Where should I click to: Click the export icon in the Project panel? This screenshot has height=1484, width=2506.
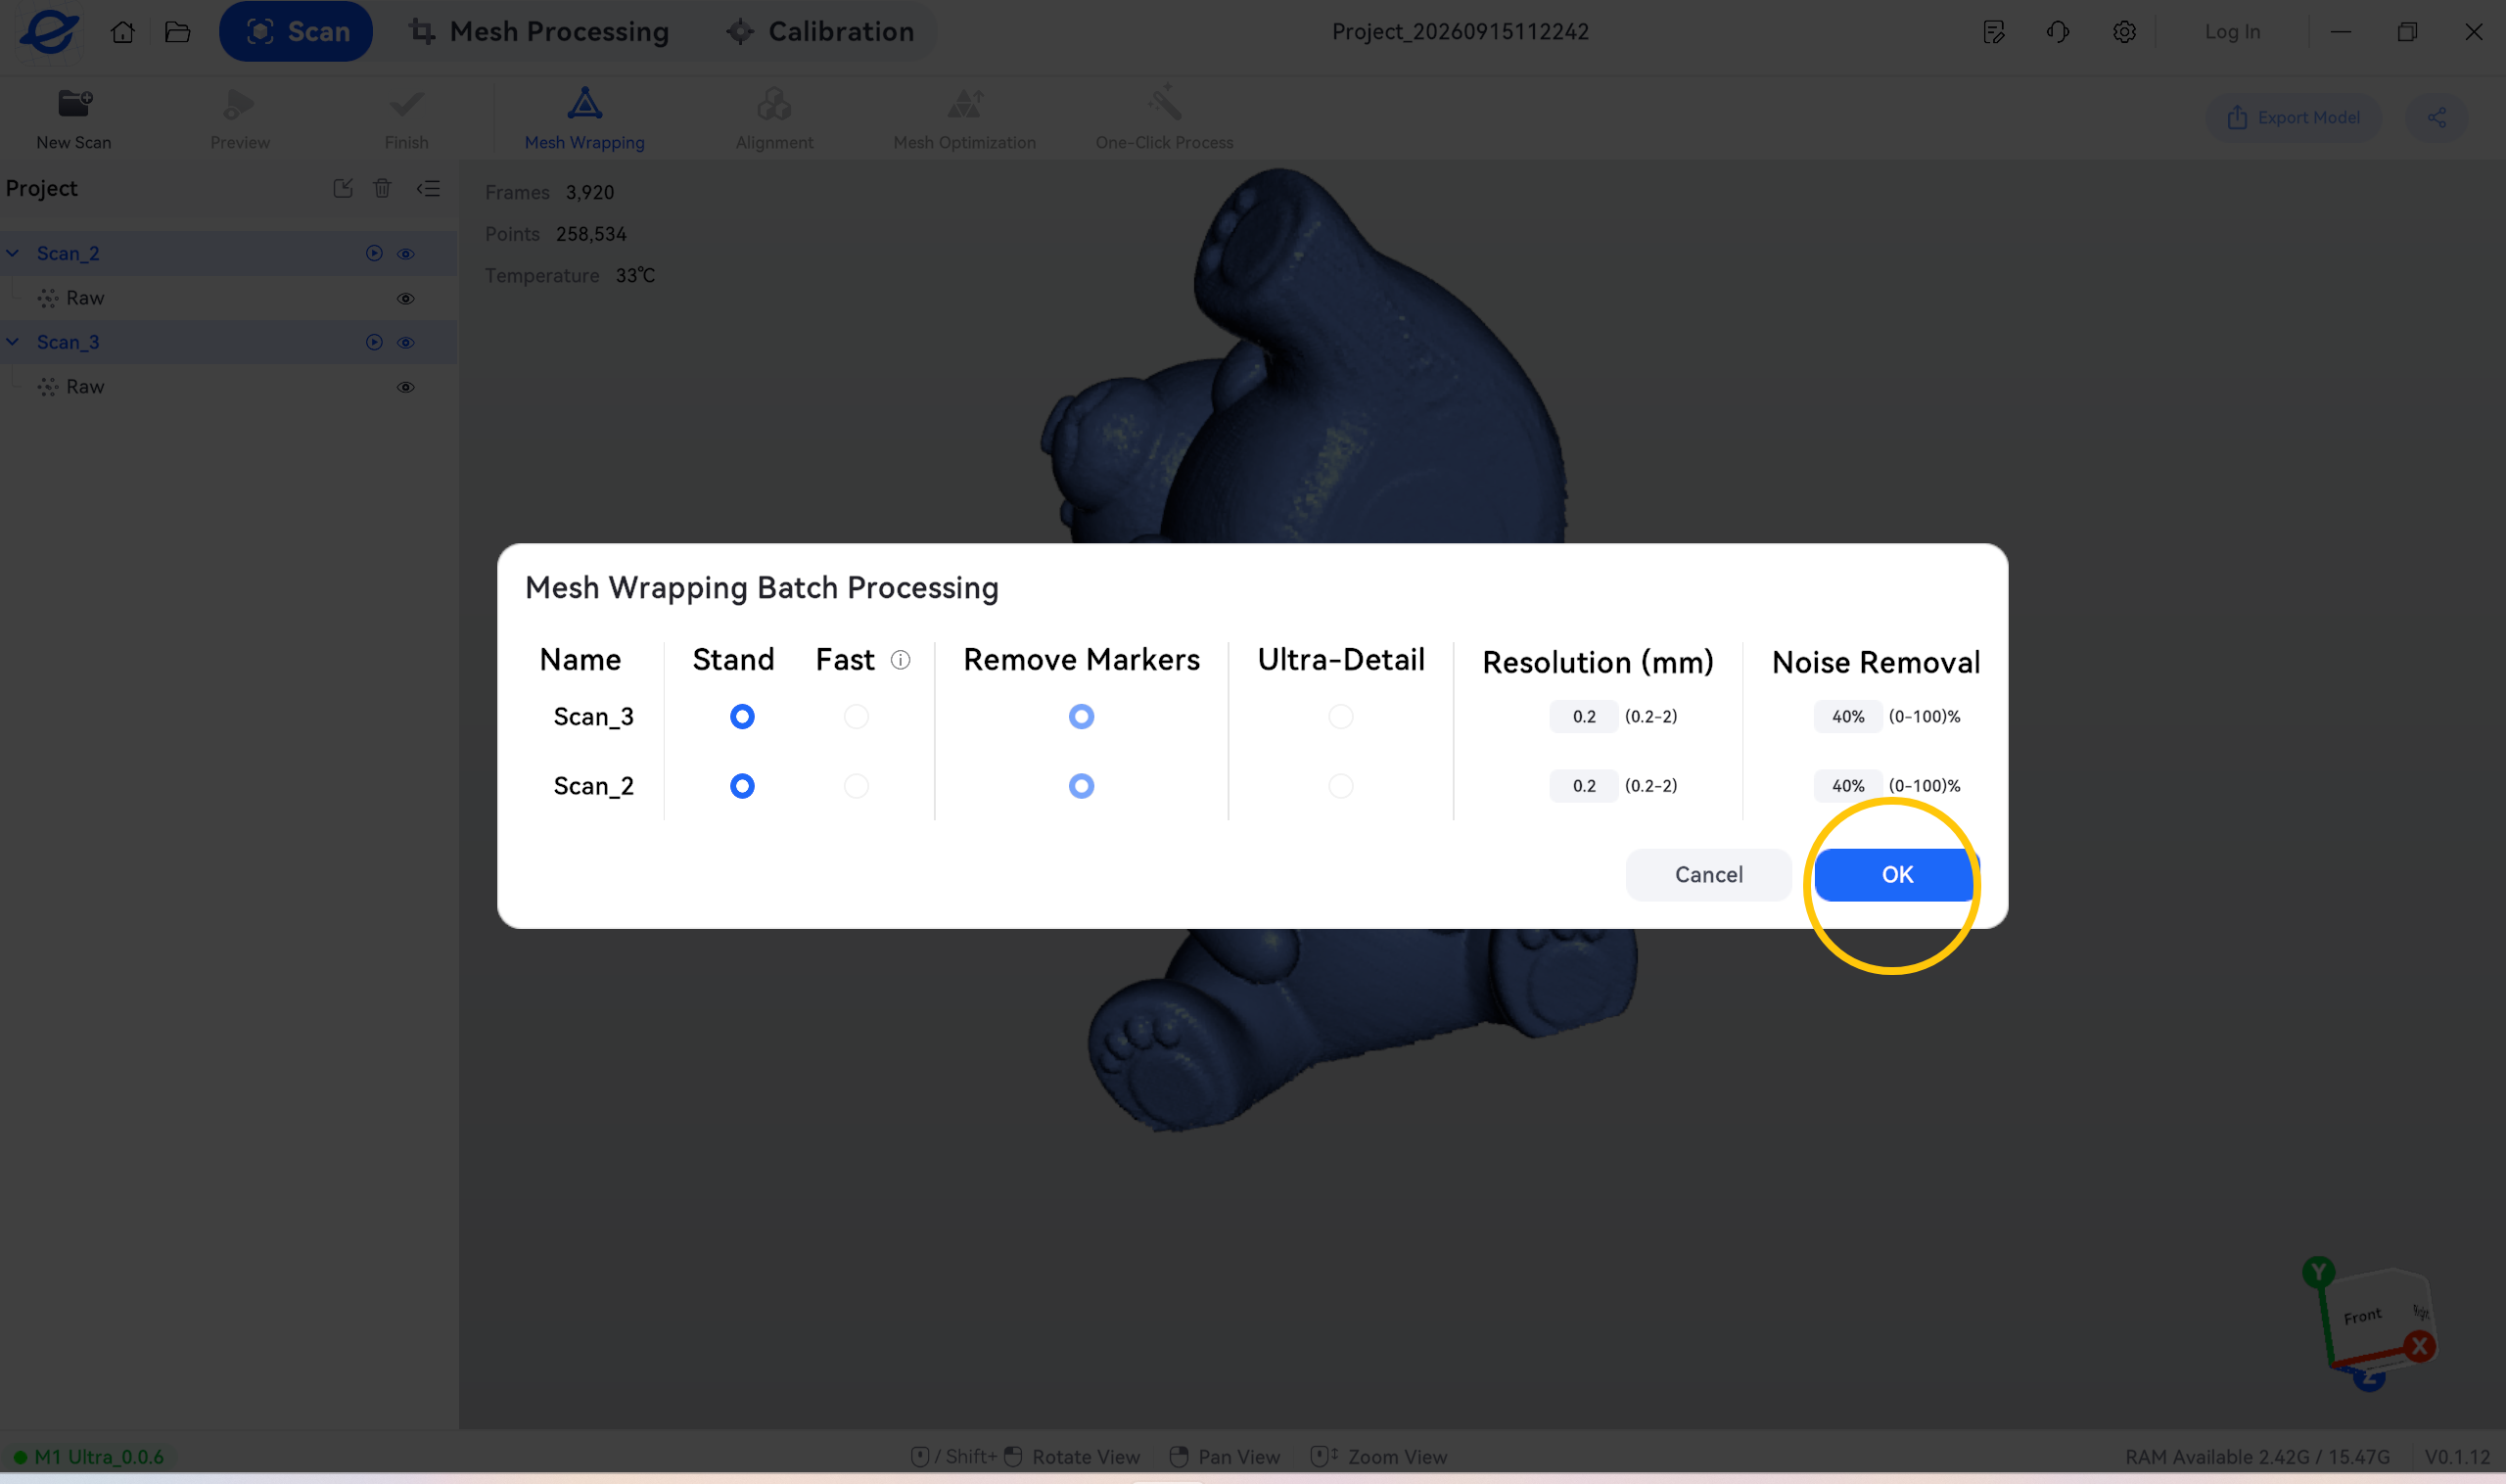[343, 188]
